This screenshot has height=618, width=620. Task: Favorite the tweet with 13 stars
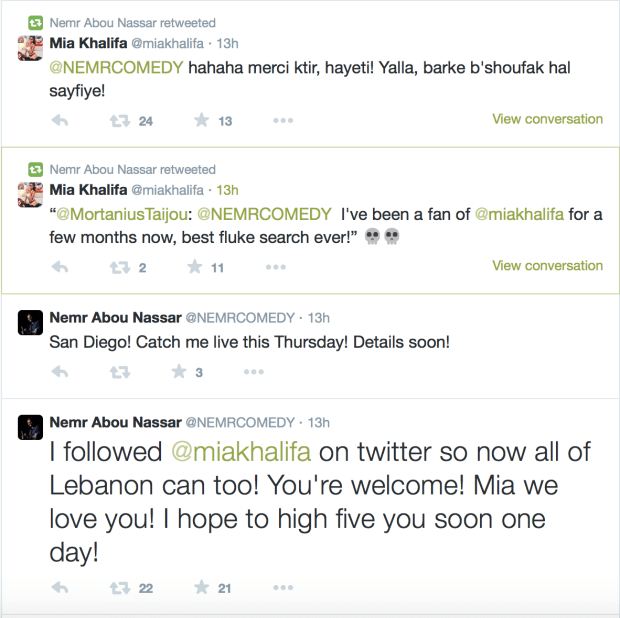[201, 121]
